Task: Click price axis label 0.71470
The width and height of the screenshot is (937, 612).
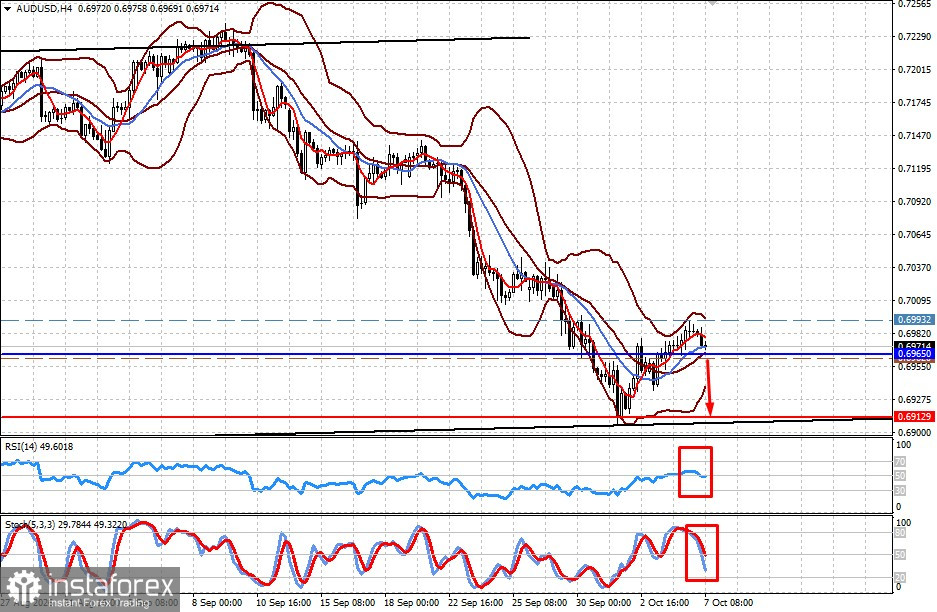Action: pos(914,136)
